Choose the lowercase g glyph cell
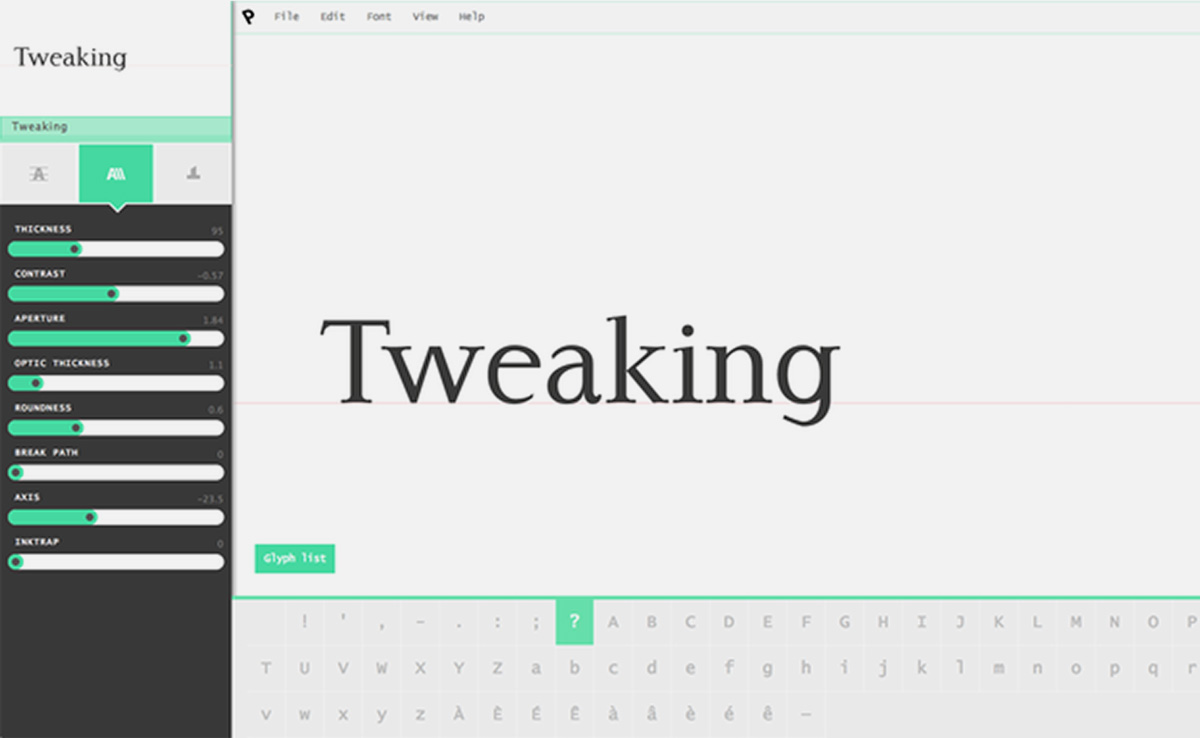The image size is (1200, 738). 767,668
